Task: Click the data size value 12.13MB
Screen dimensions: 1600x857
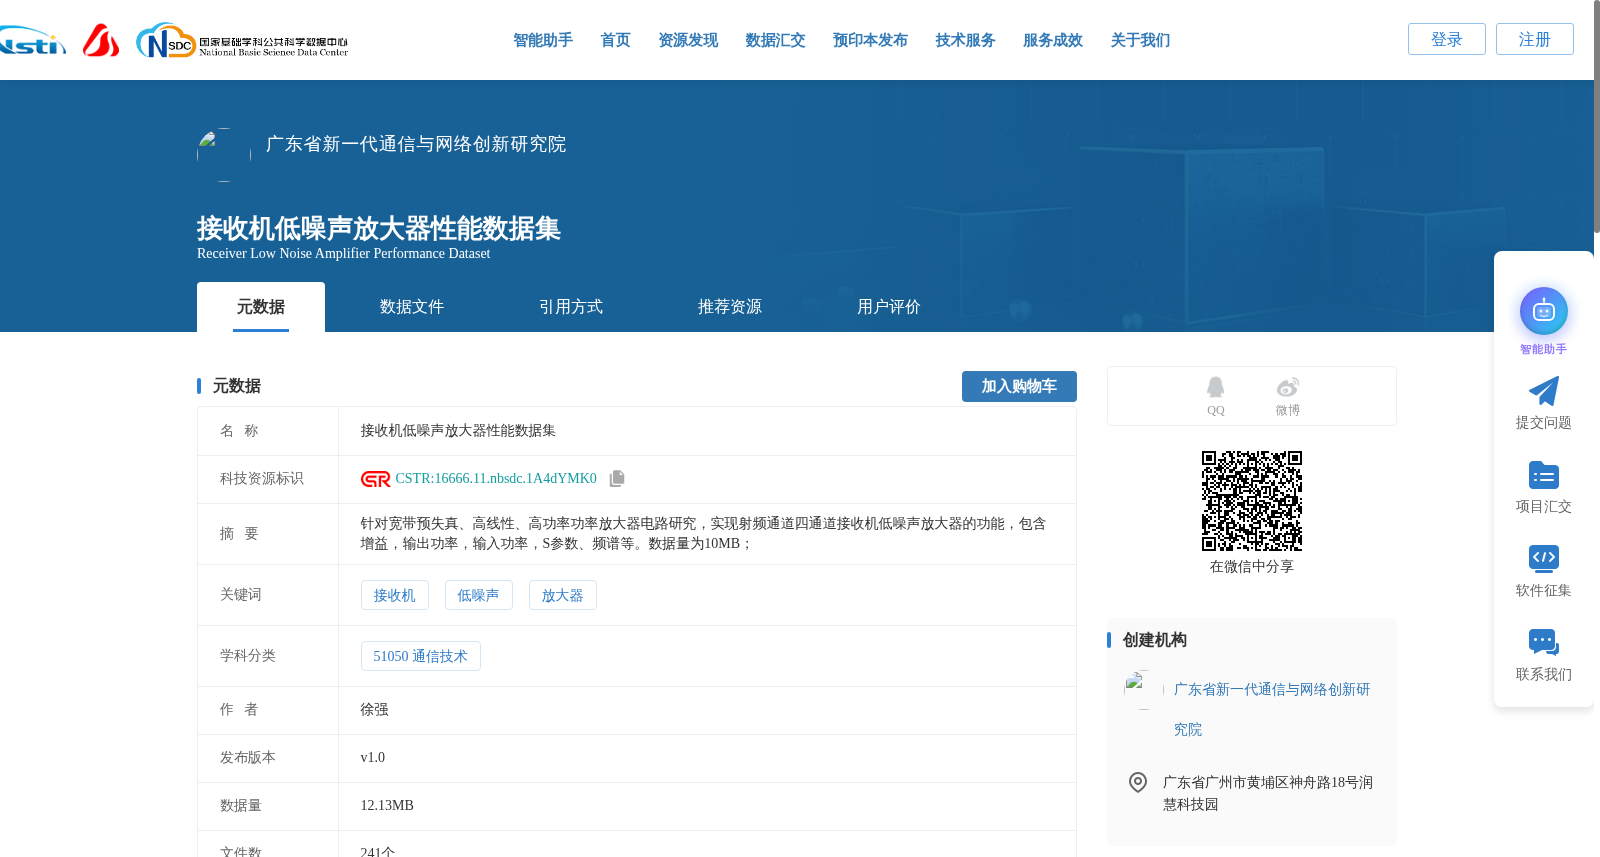Action: 387,806
